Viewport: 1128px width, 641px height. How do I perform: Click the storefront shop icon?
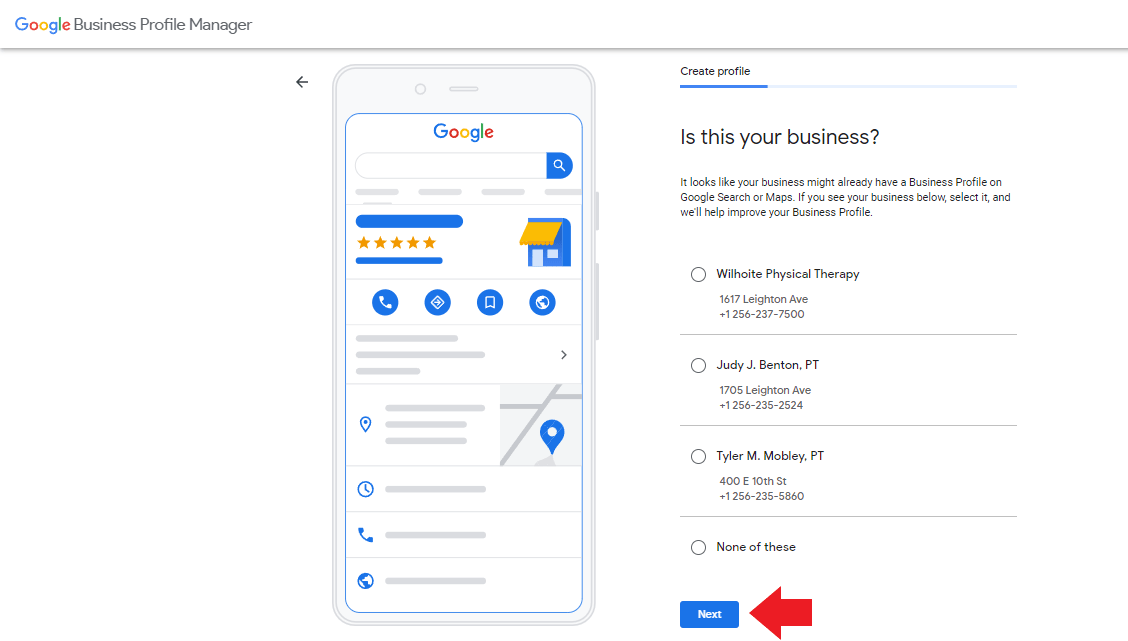pos(545,243)
